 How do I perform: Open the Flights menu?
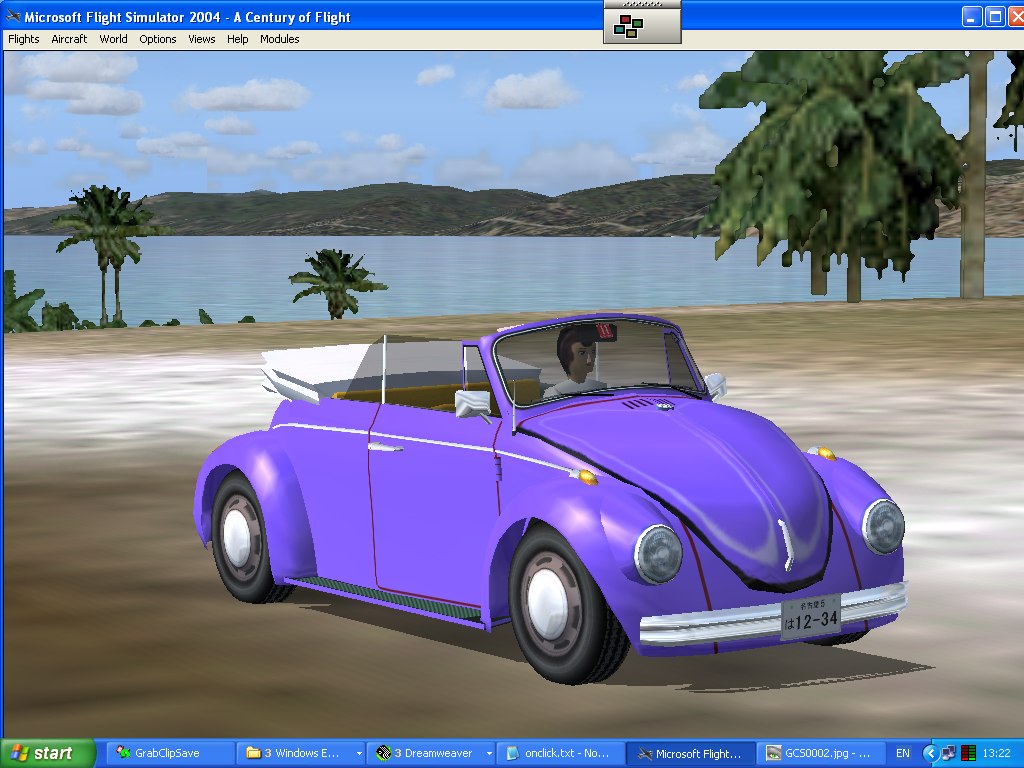click(x=24, y=39)
